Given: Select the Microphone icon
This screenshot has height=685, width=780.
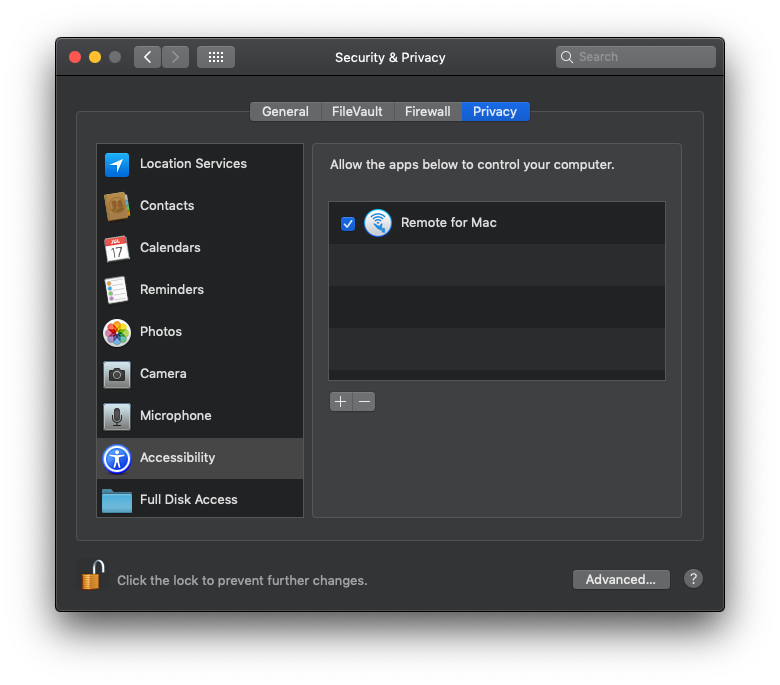Looking at the screenshot, I should point(117,416).
